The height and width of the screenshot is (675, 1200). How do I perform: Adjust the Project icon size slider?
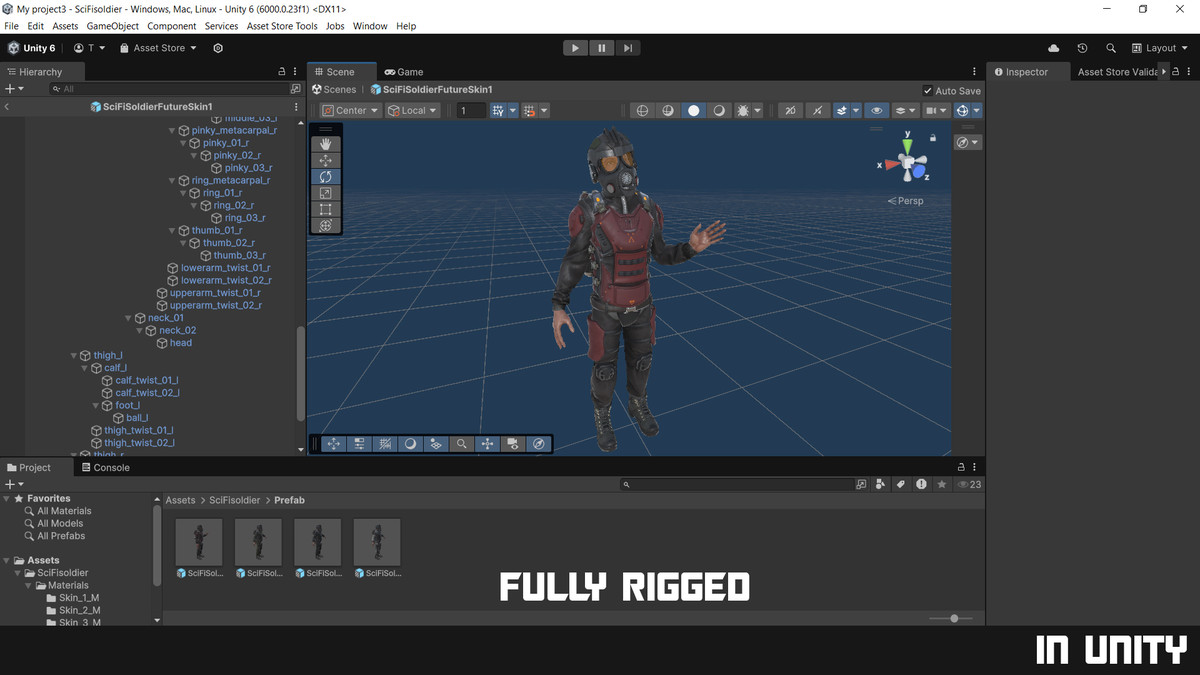(951, 618)
